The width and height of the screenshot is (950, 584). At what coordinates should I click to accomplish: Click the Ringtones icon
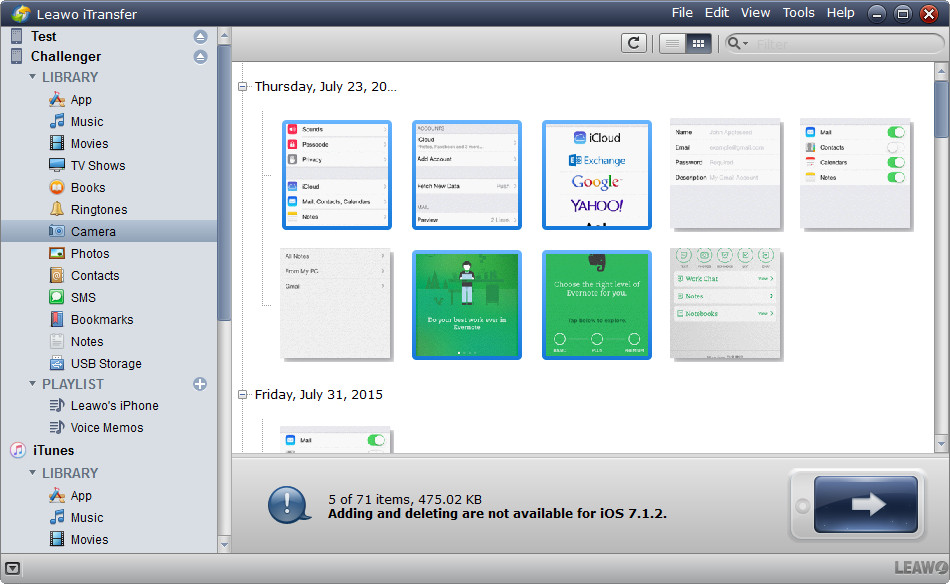(75, 209)
